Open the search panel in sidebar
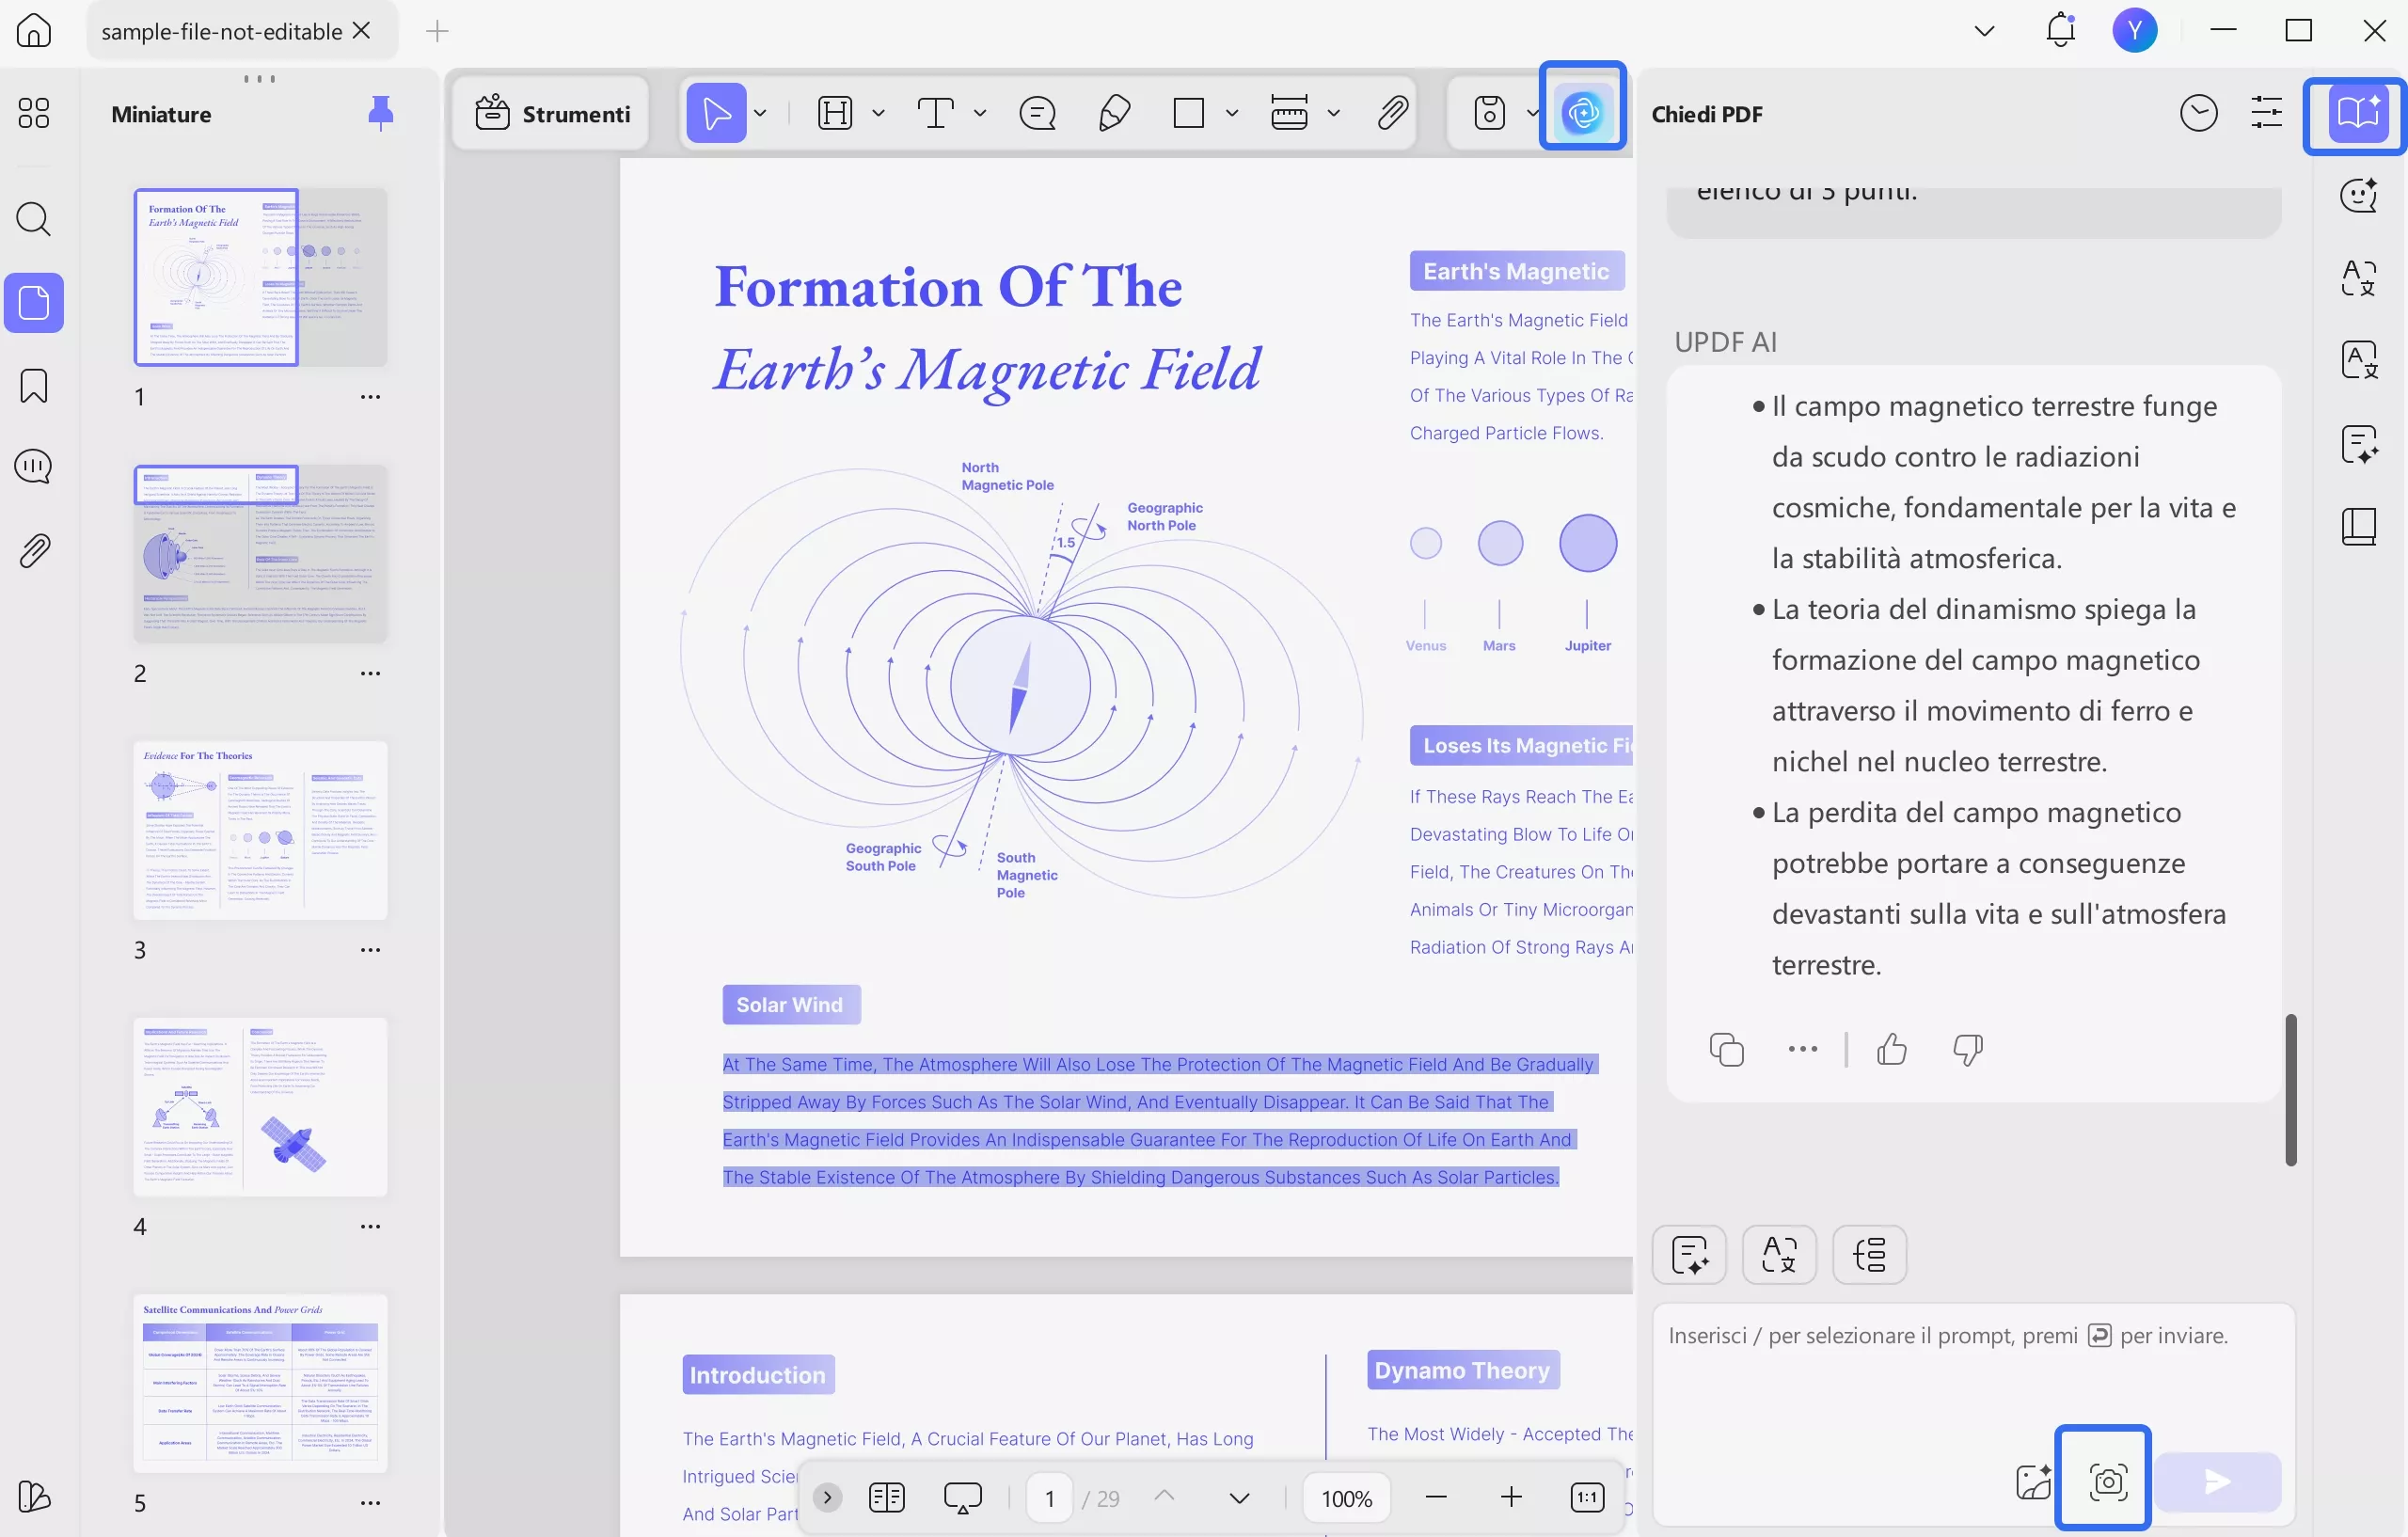This screenshot has height=1537, width=2408. tap(34, 218)
